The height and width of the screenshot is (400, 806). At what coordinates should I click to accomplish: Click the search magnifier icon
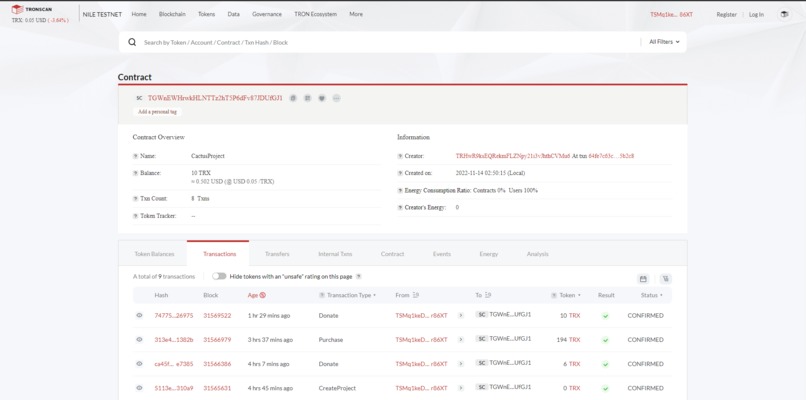point(132,42)
